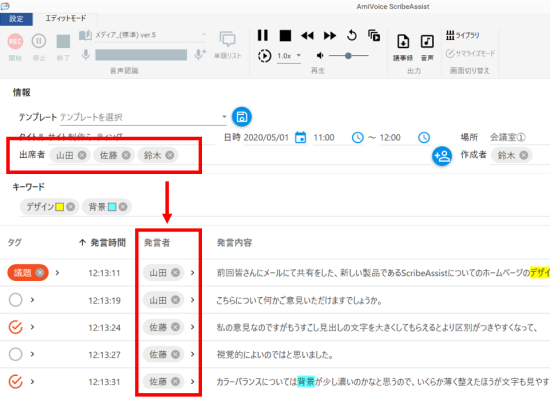The width and height of the screenshot is (550, 397).
Task: Fast forward with the double-right arrows
Action: 330,35
